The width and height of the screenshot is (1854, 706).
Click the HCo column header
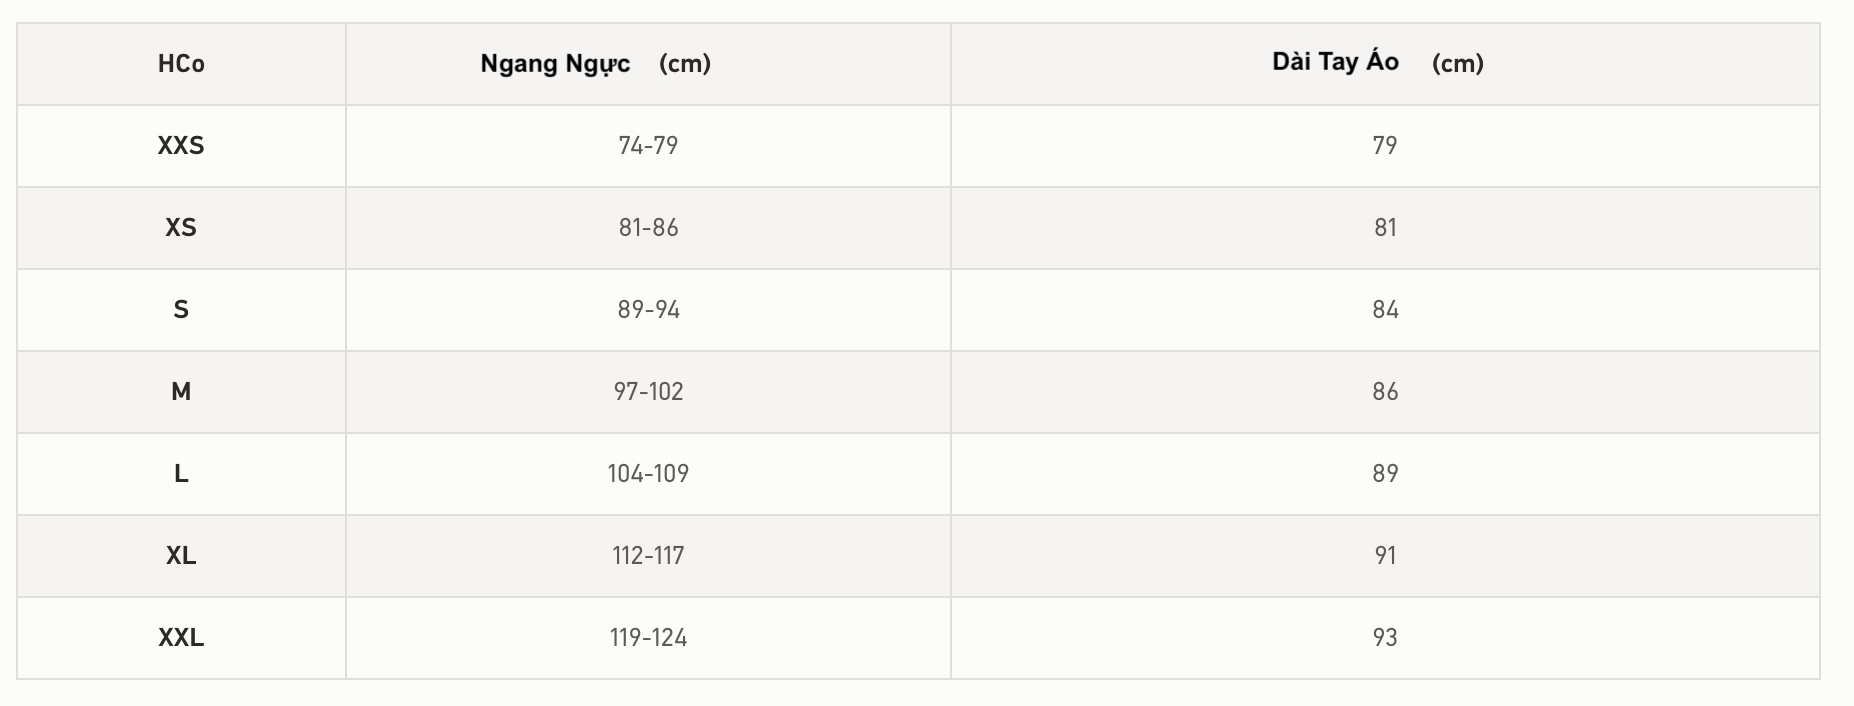tap(181, 64)
